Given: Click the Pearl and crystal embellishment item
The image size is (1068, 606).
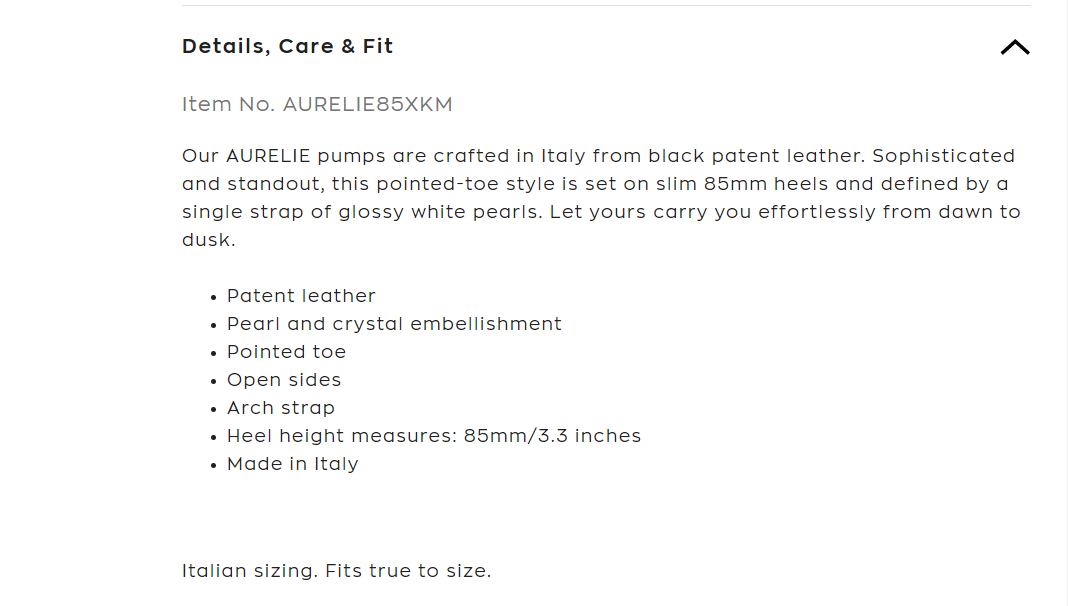Looking at the screenshot, I should tap(394, 324).
